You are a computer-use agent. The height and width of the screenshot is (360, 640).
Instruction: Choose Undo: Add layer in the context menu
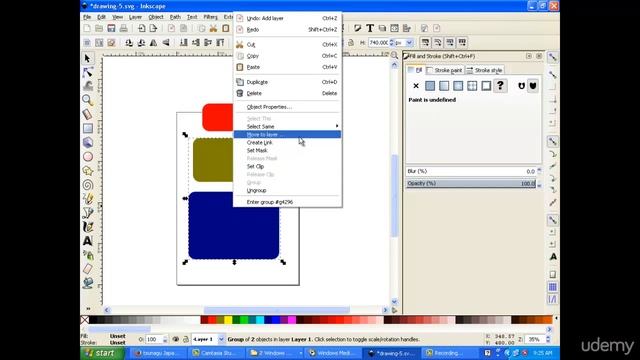(x=287, y=18)
